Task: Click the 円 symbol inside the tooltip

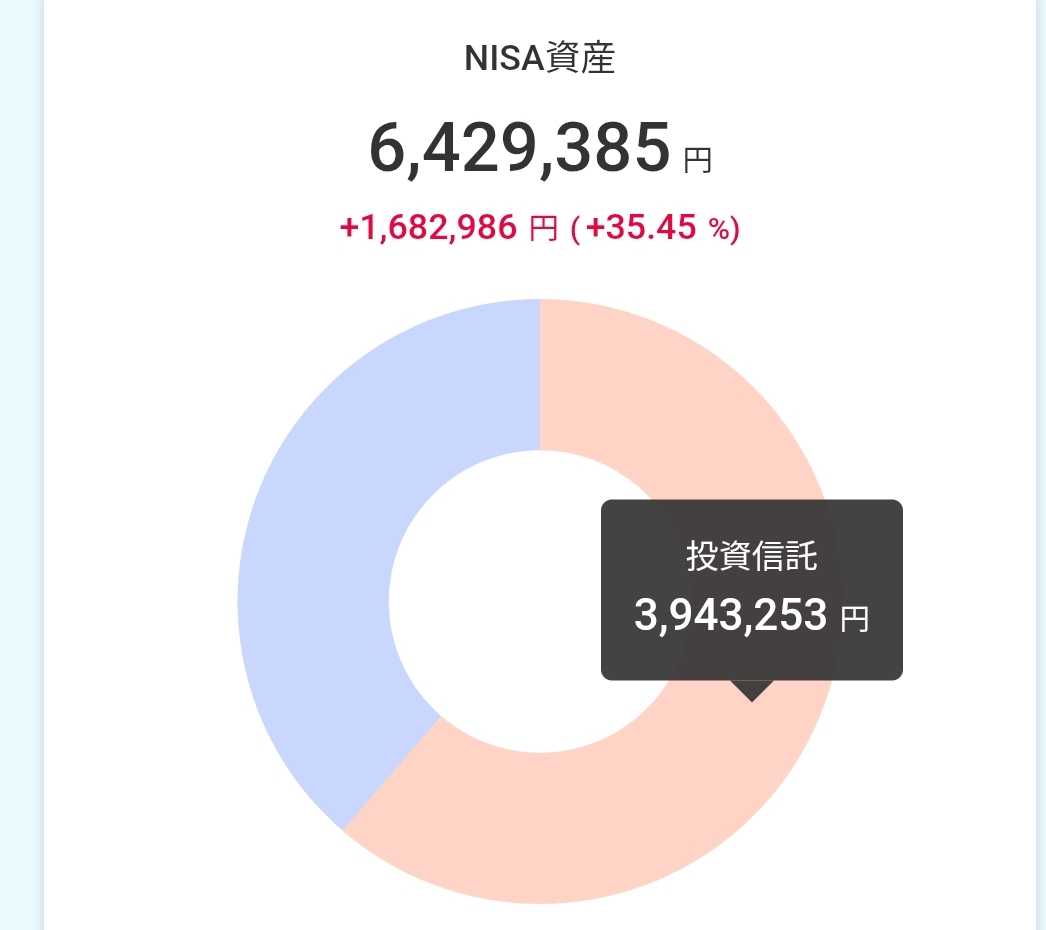Action: (854, 619)
